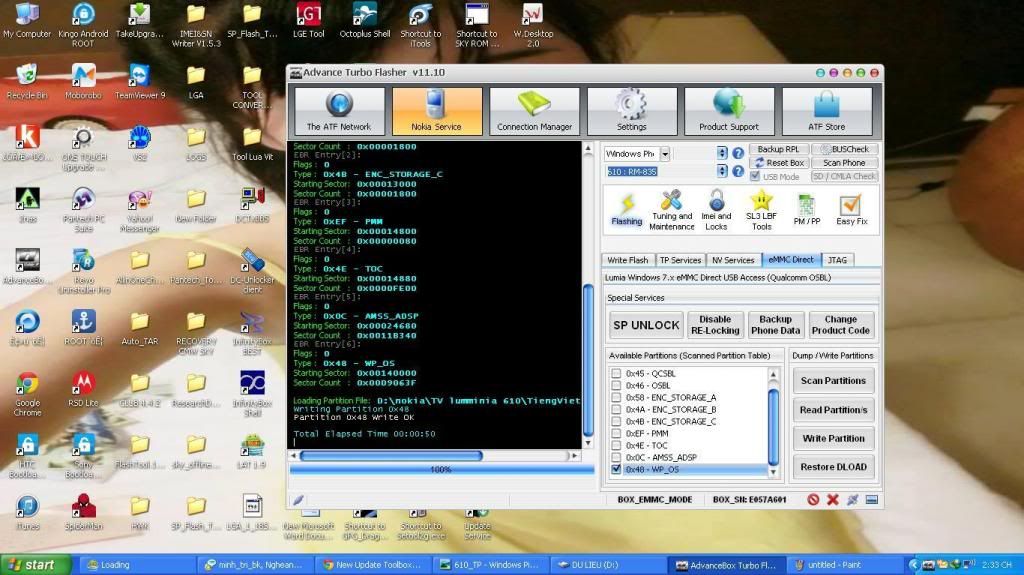Click the spinner next to the 610 : RM-835 model
Viewport: 1024px width, 575px height.
(722, 171)
